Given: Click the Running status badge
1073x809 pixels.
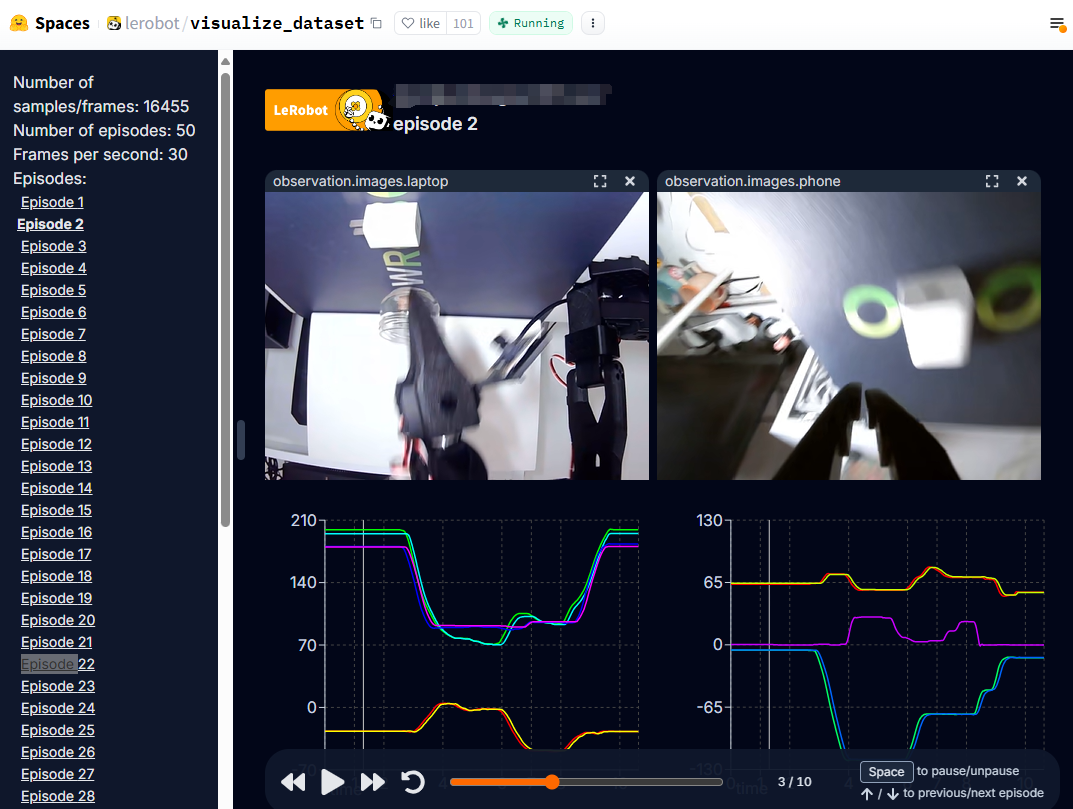Looking at the screenshot, I should tap(531, 23).
